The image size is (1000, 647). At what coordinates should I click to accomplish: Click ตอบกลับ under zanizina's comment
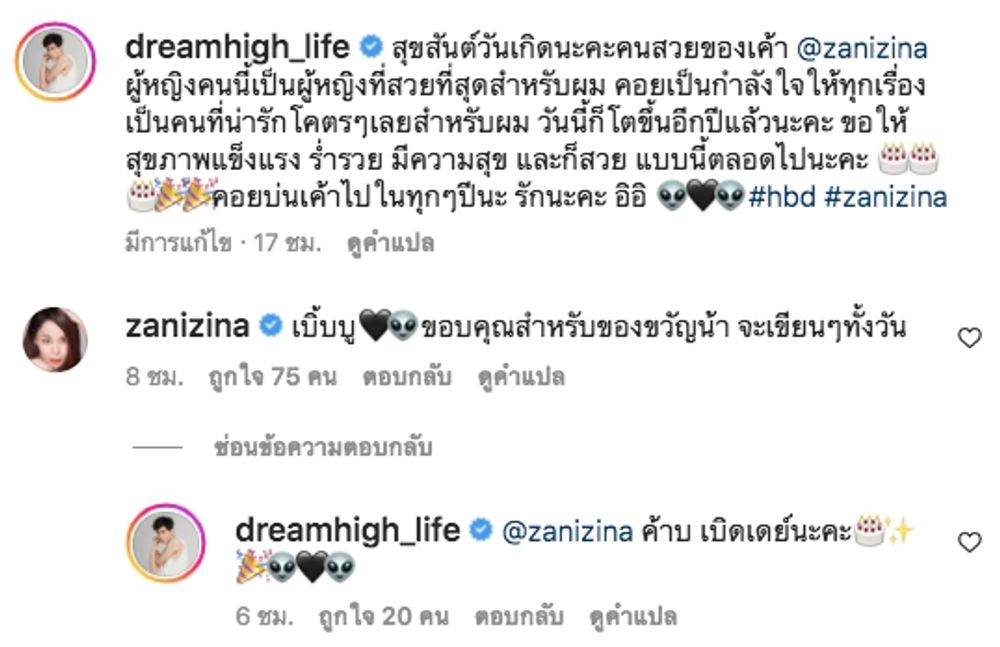[407, 376]
